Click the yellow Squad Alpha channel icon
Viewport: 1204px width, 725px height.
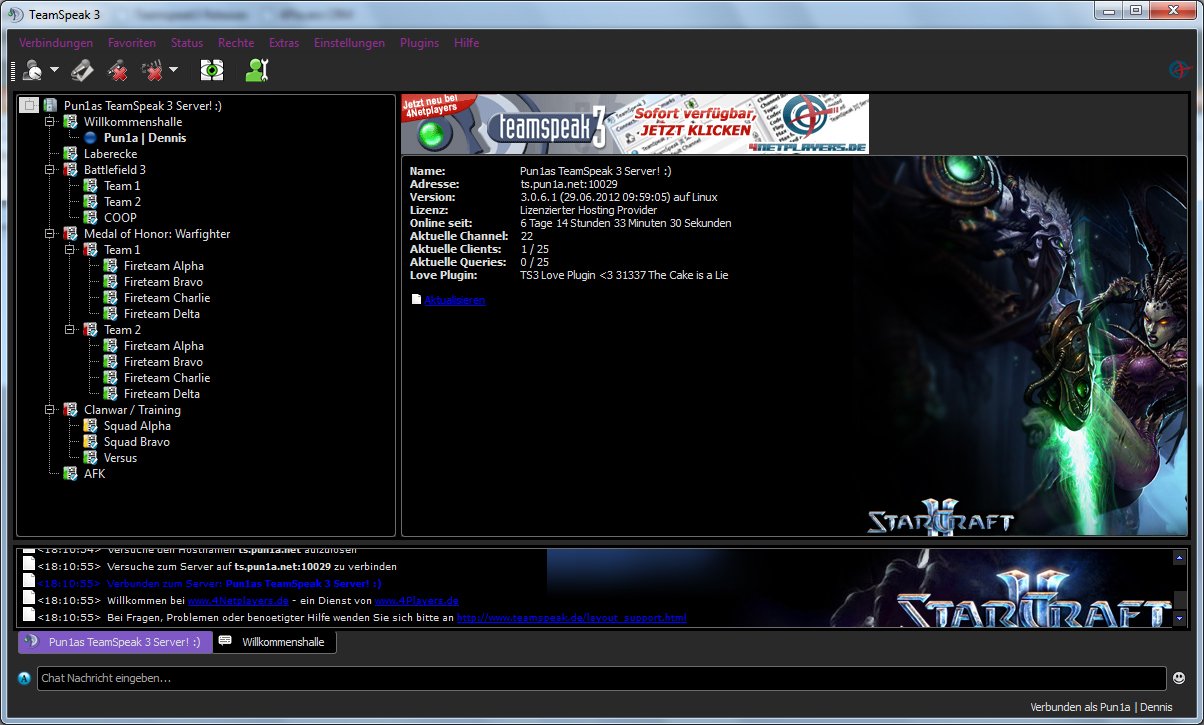(x=90, y=425)
